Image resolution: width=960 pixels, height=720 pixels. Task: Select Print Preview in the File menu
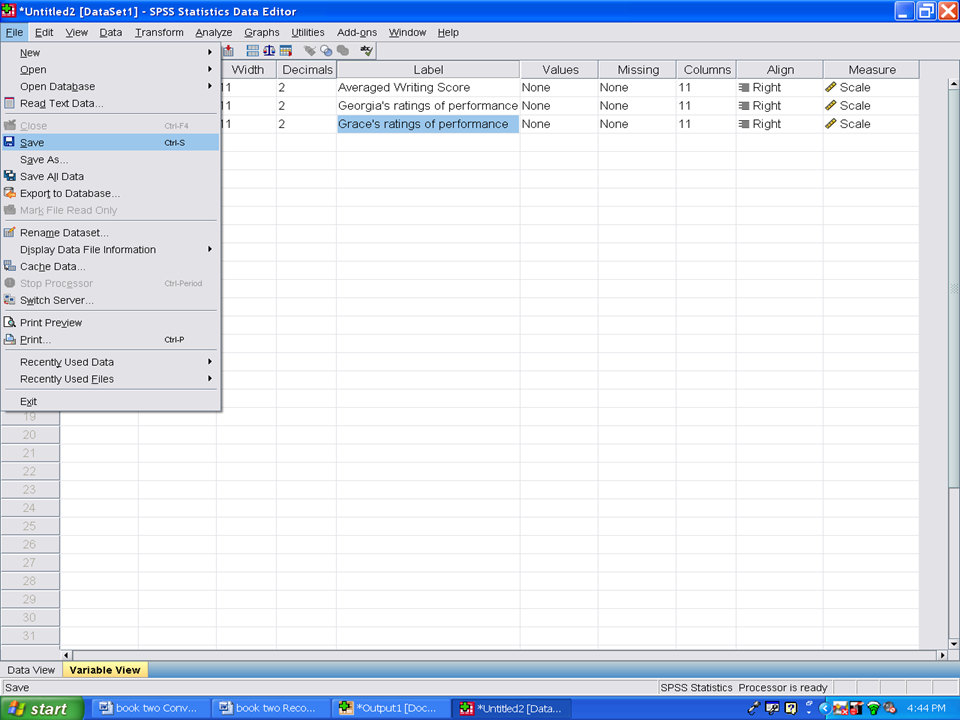coord(51,323)
